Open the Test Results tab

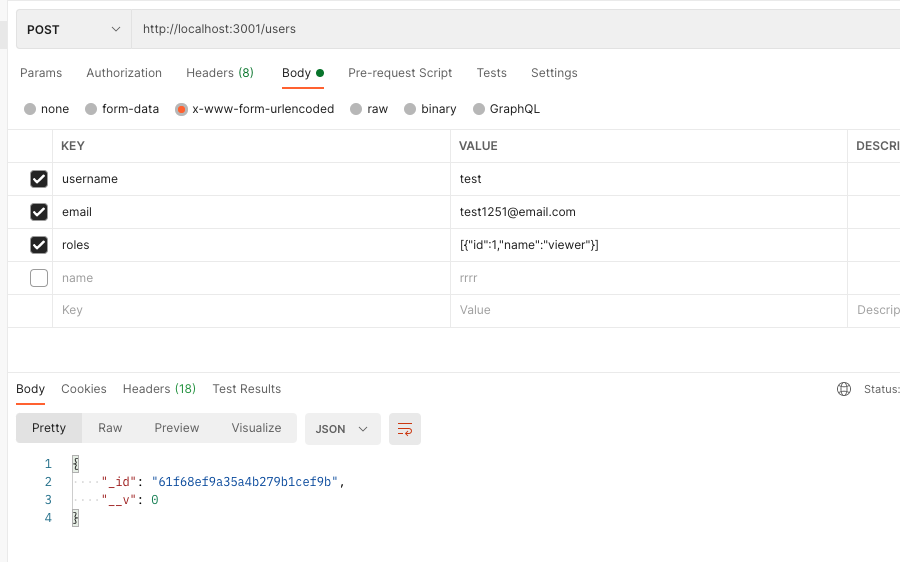247,389
